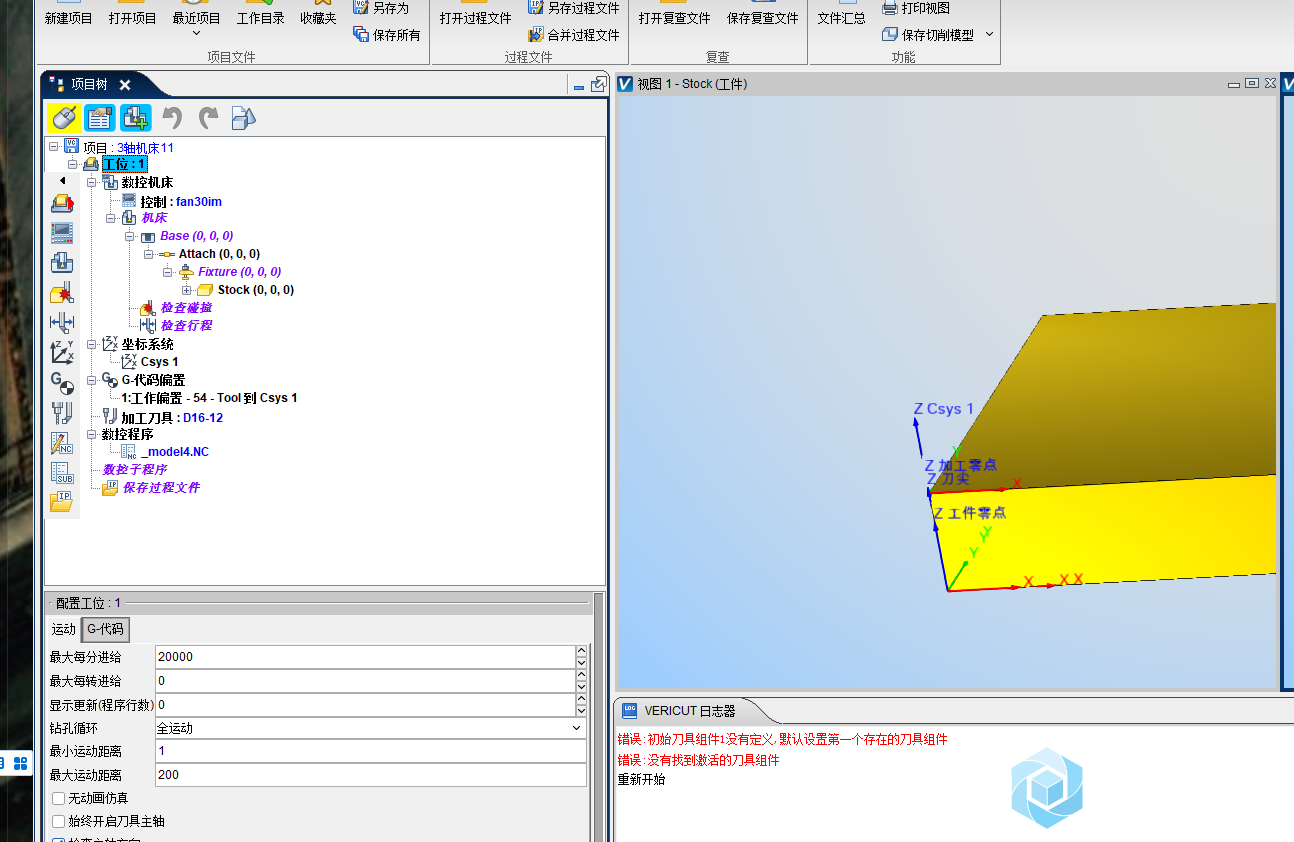Click the collision check icon in the sidebar
Screen dimensions: 1294x842
click(x=62, y=293)
